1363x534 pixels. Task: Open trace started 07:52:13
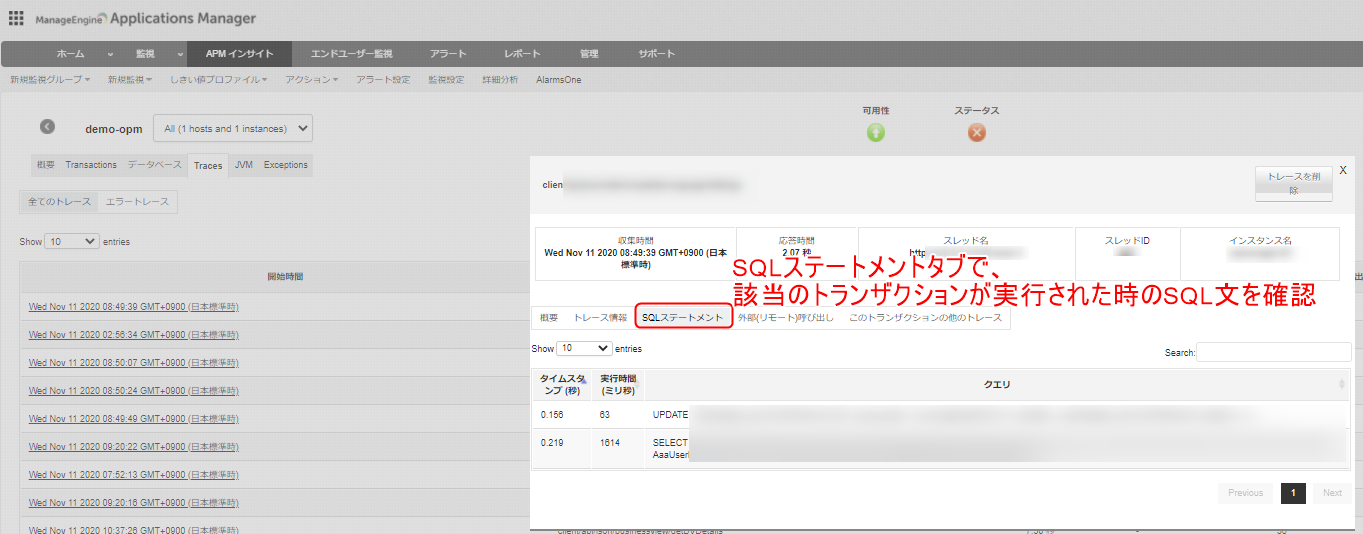click(x=134, y=475)
